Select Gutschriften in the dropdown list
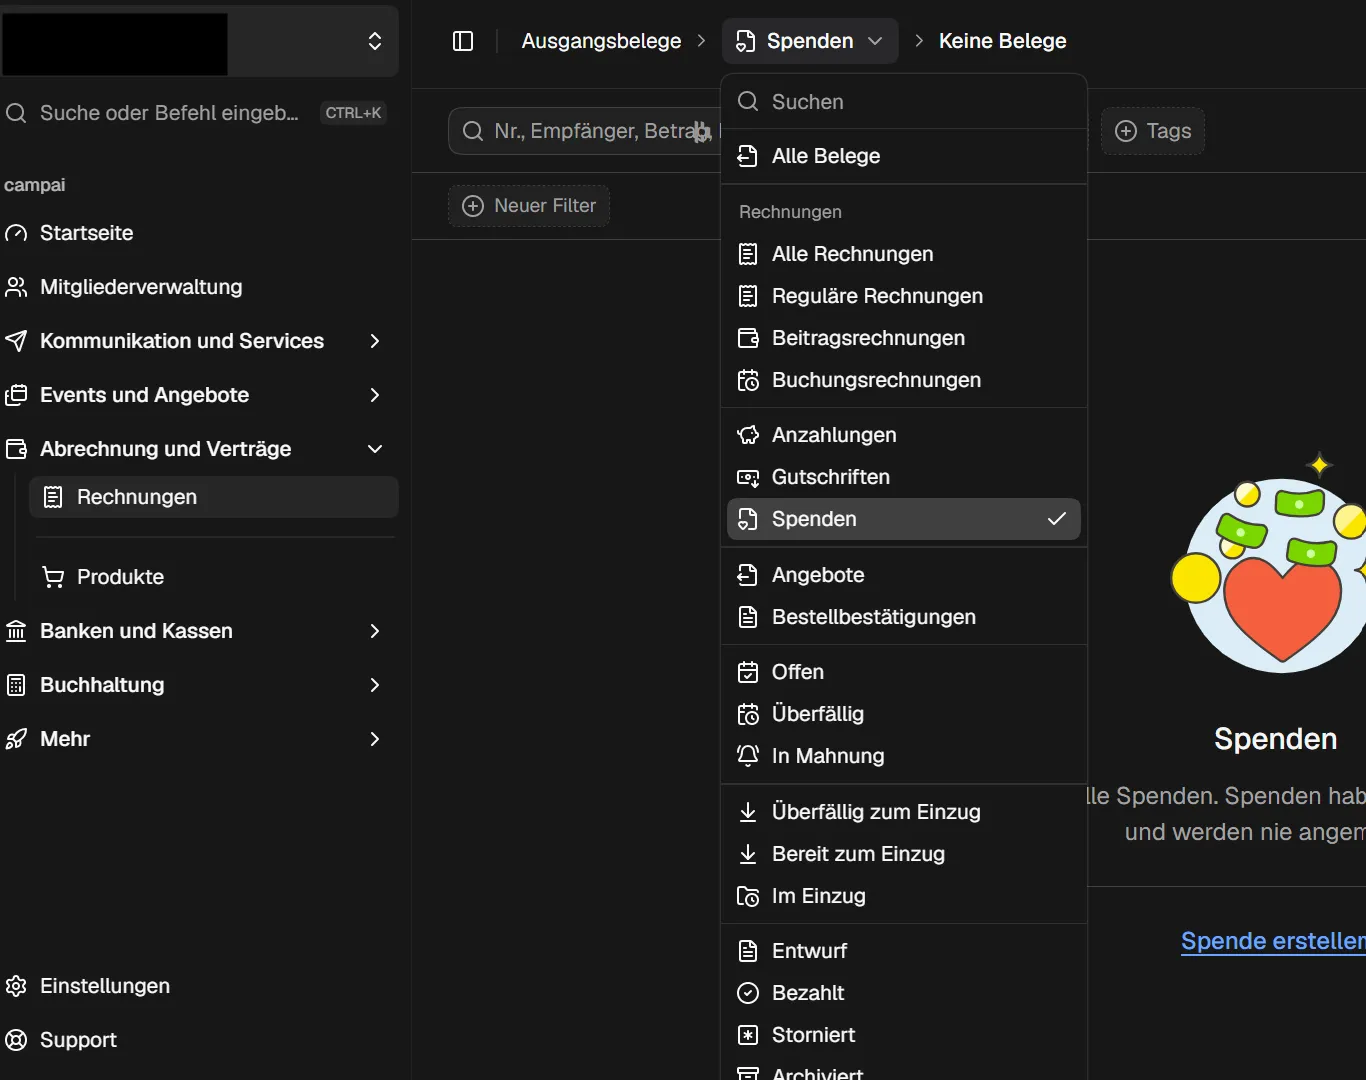 pos(830,477)
